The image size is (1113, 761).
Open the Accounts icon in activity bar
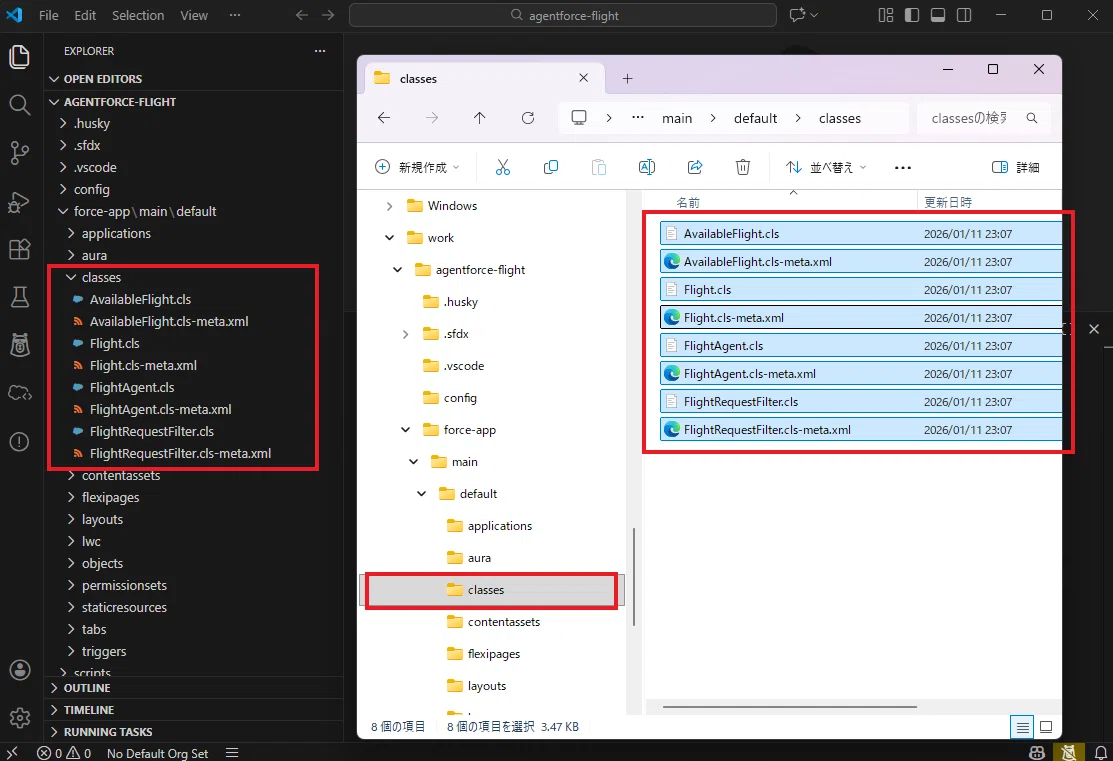point(19,669)
